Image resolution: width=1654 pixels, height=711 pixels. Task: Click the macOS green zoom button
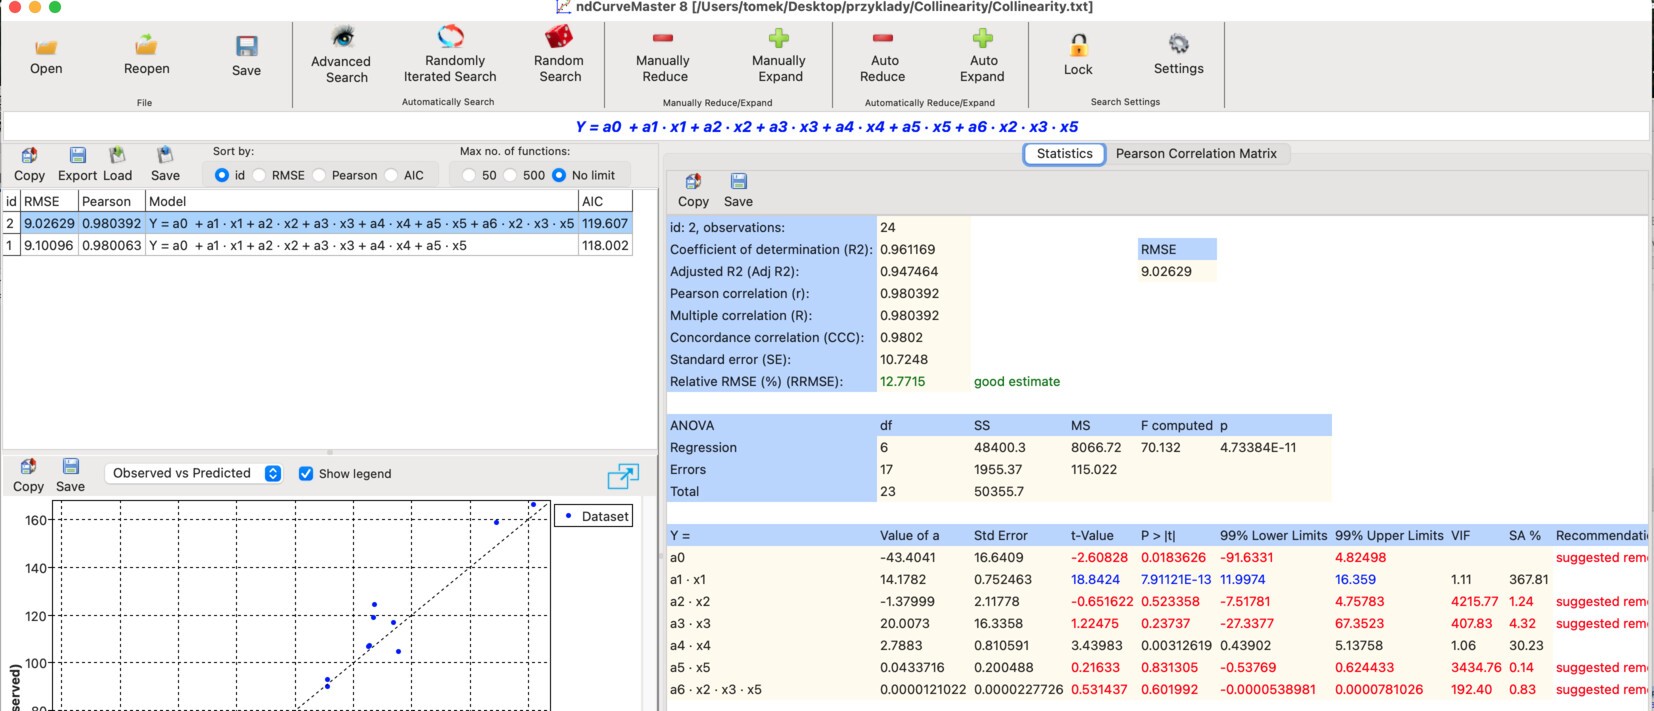(55, 7)
